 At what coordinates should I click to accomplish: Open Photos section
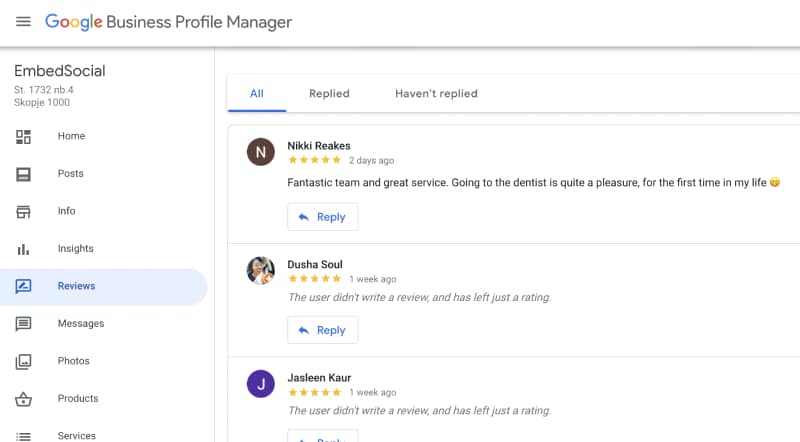[73, 360]
